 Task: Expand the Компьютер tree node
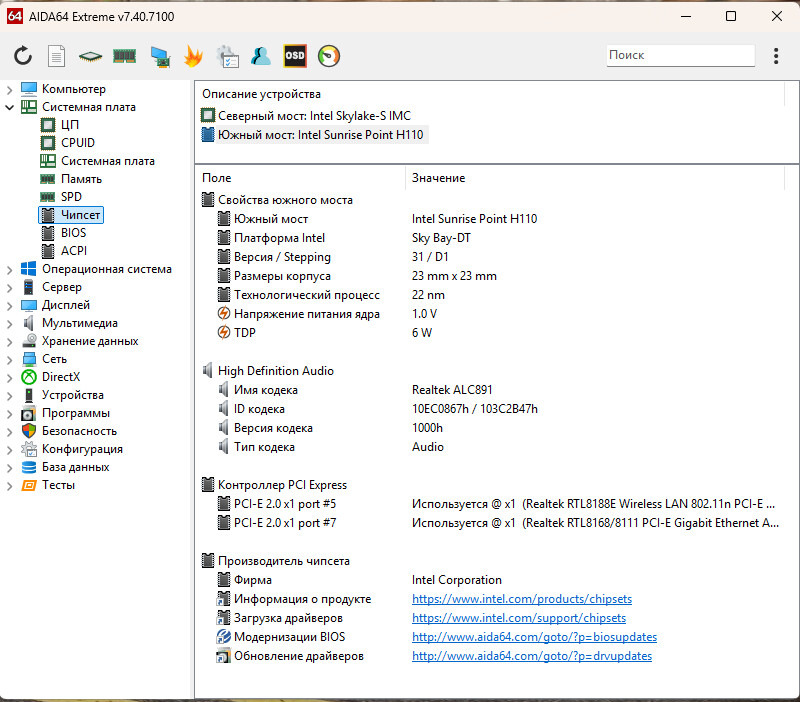click(x=9, y=89)
